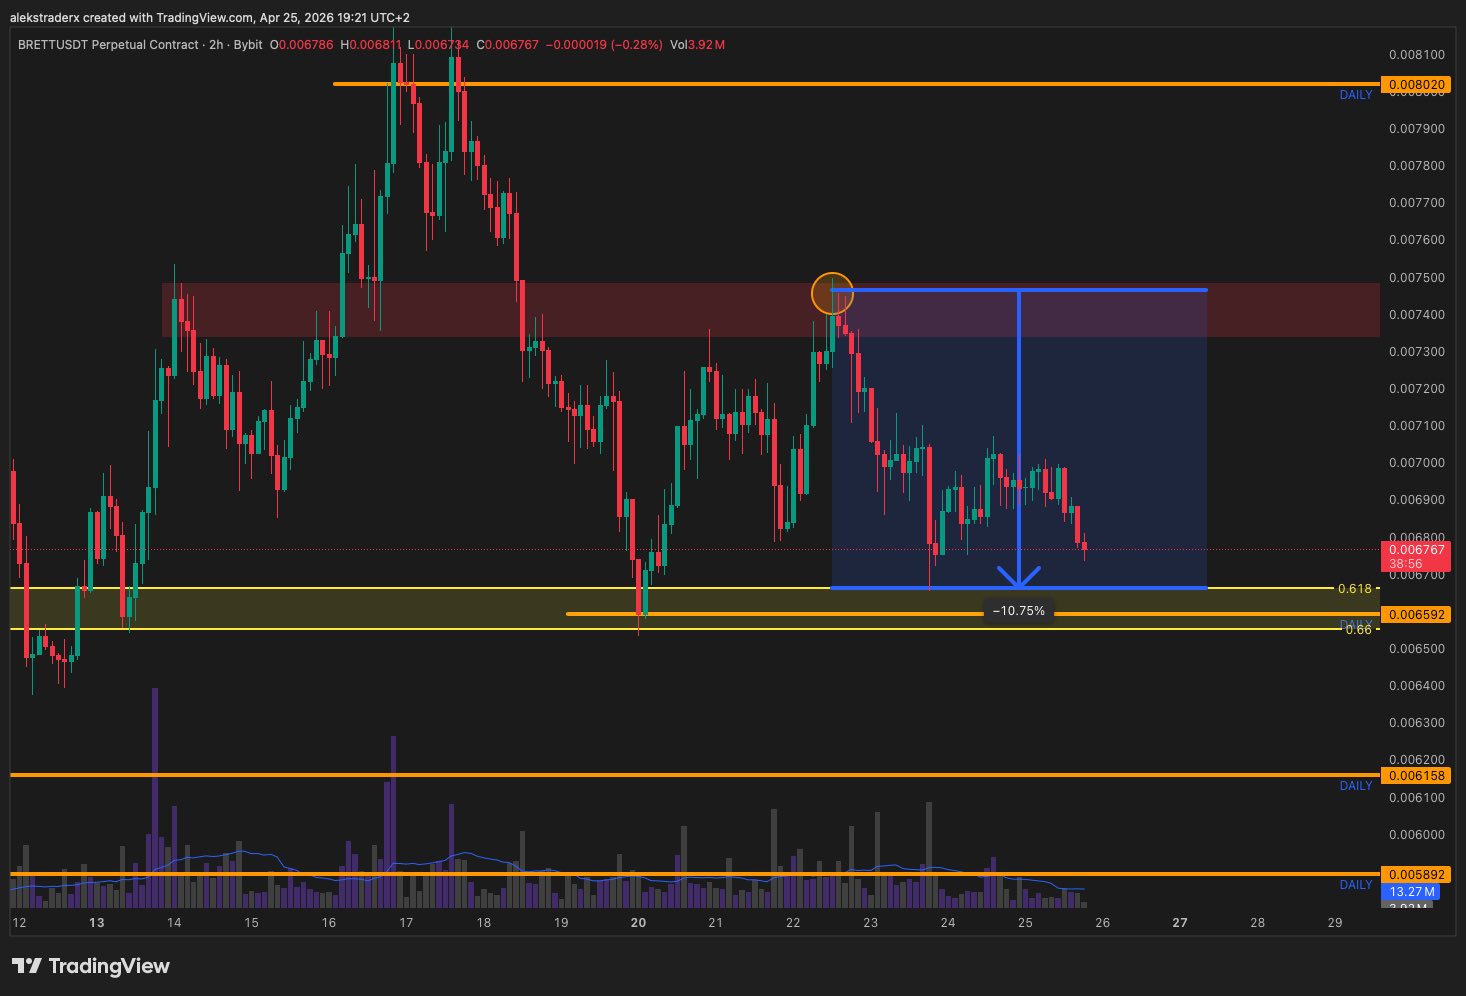The width and height of the screenshot is (1466, 996).
Task: Click the Vol 3.92M indicator legend
Action: (697, 45)
